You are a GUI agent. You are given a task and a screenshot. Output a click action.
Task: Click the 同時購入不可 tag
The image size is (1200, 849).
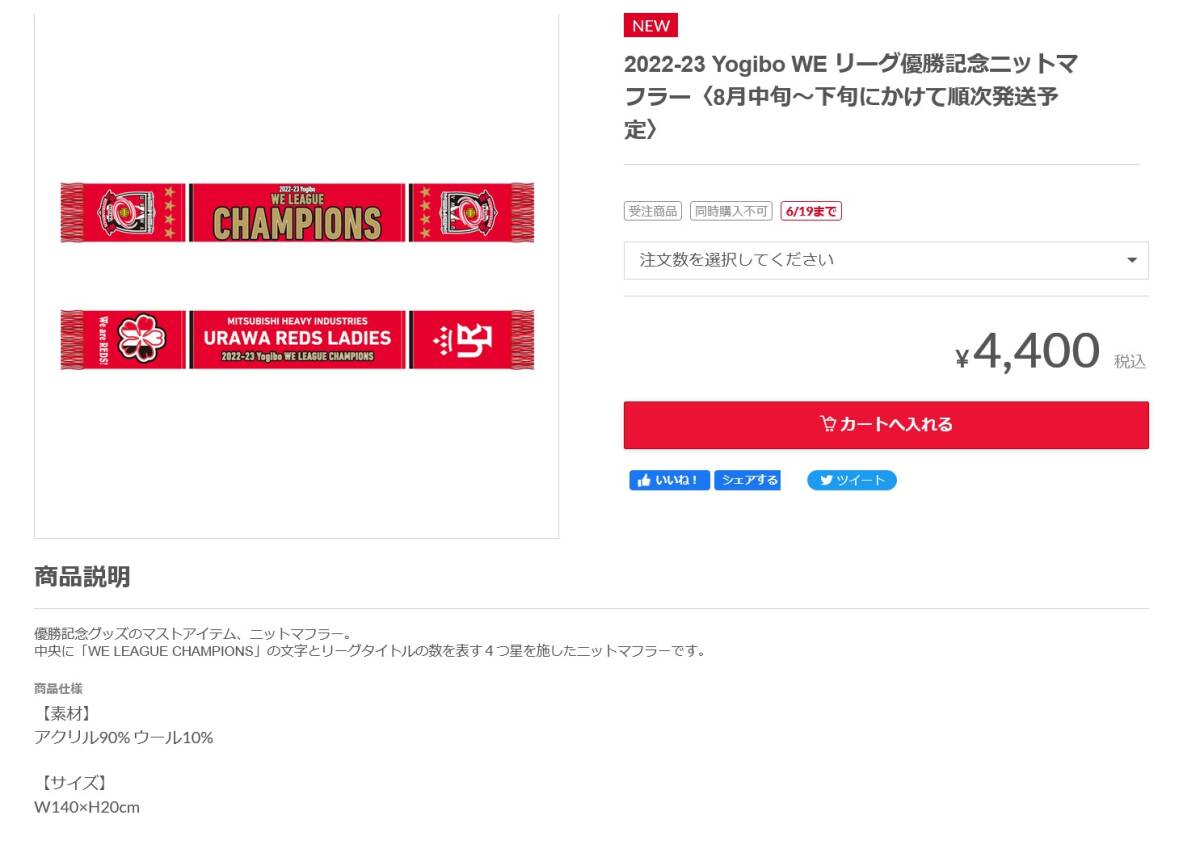point(731,211)
